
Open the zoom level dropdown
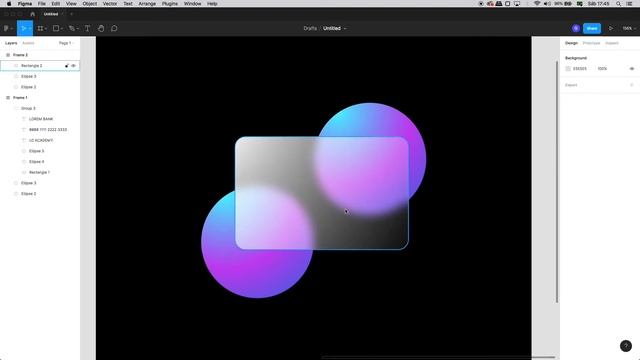629,29
